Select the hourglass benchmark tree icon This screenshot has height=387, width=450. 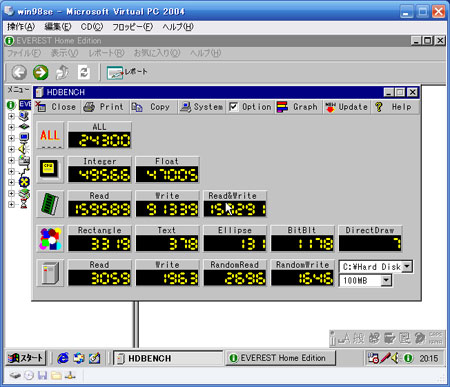pyautogui.click(x=24, y=203)
